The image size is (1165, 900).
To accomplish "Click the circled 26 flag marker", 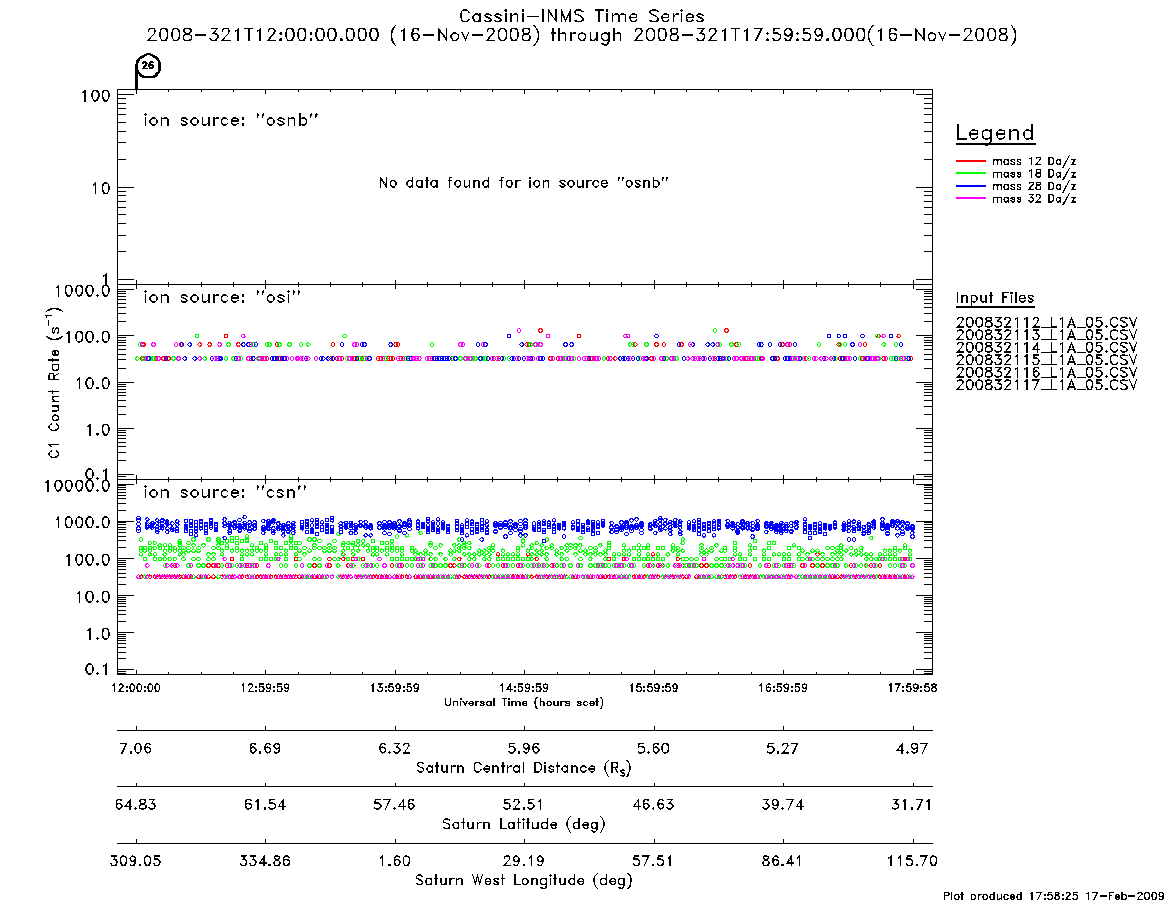I will coord(149,66).
